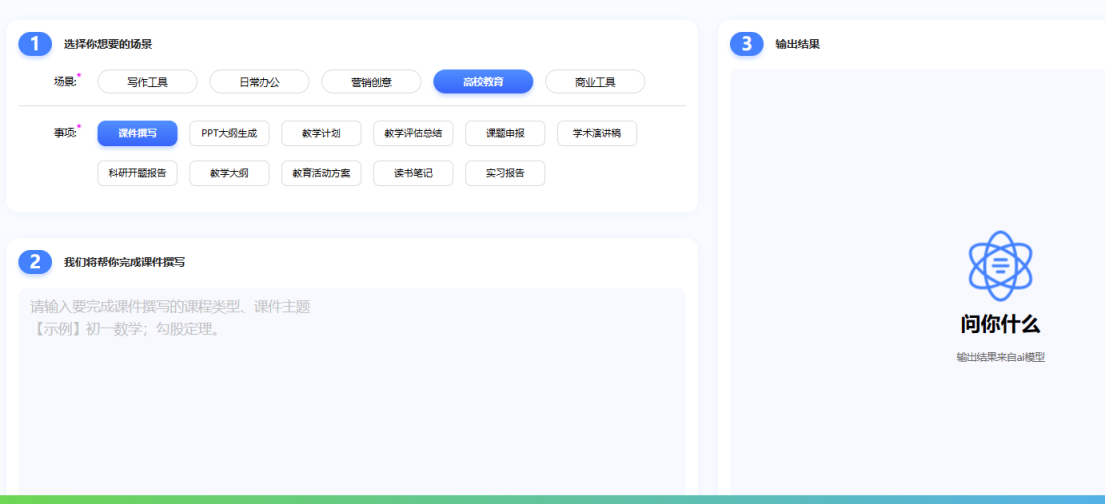Click the step 1 number badge
The width and height of the screenshot is (1105, 504).
pyautogui.click(x=35, y=44)
